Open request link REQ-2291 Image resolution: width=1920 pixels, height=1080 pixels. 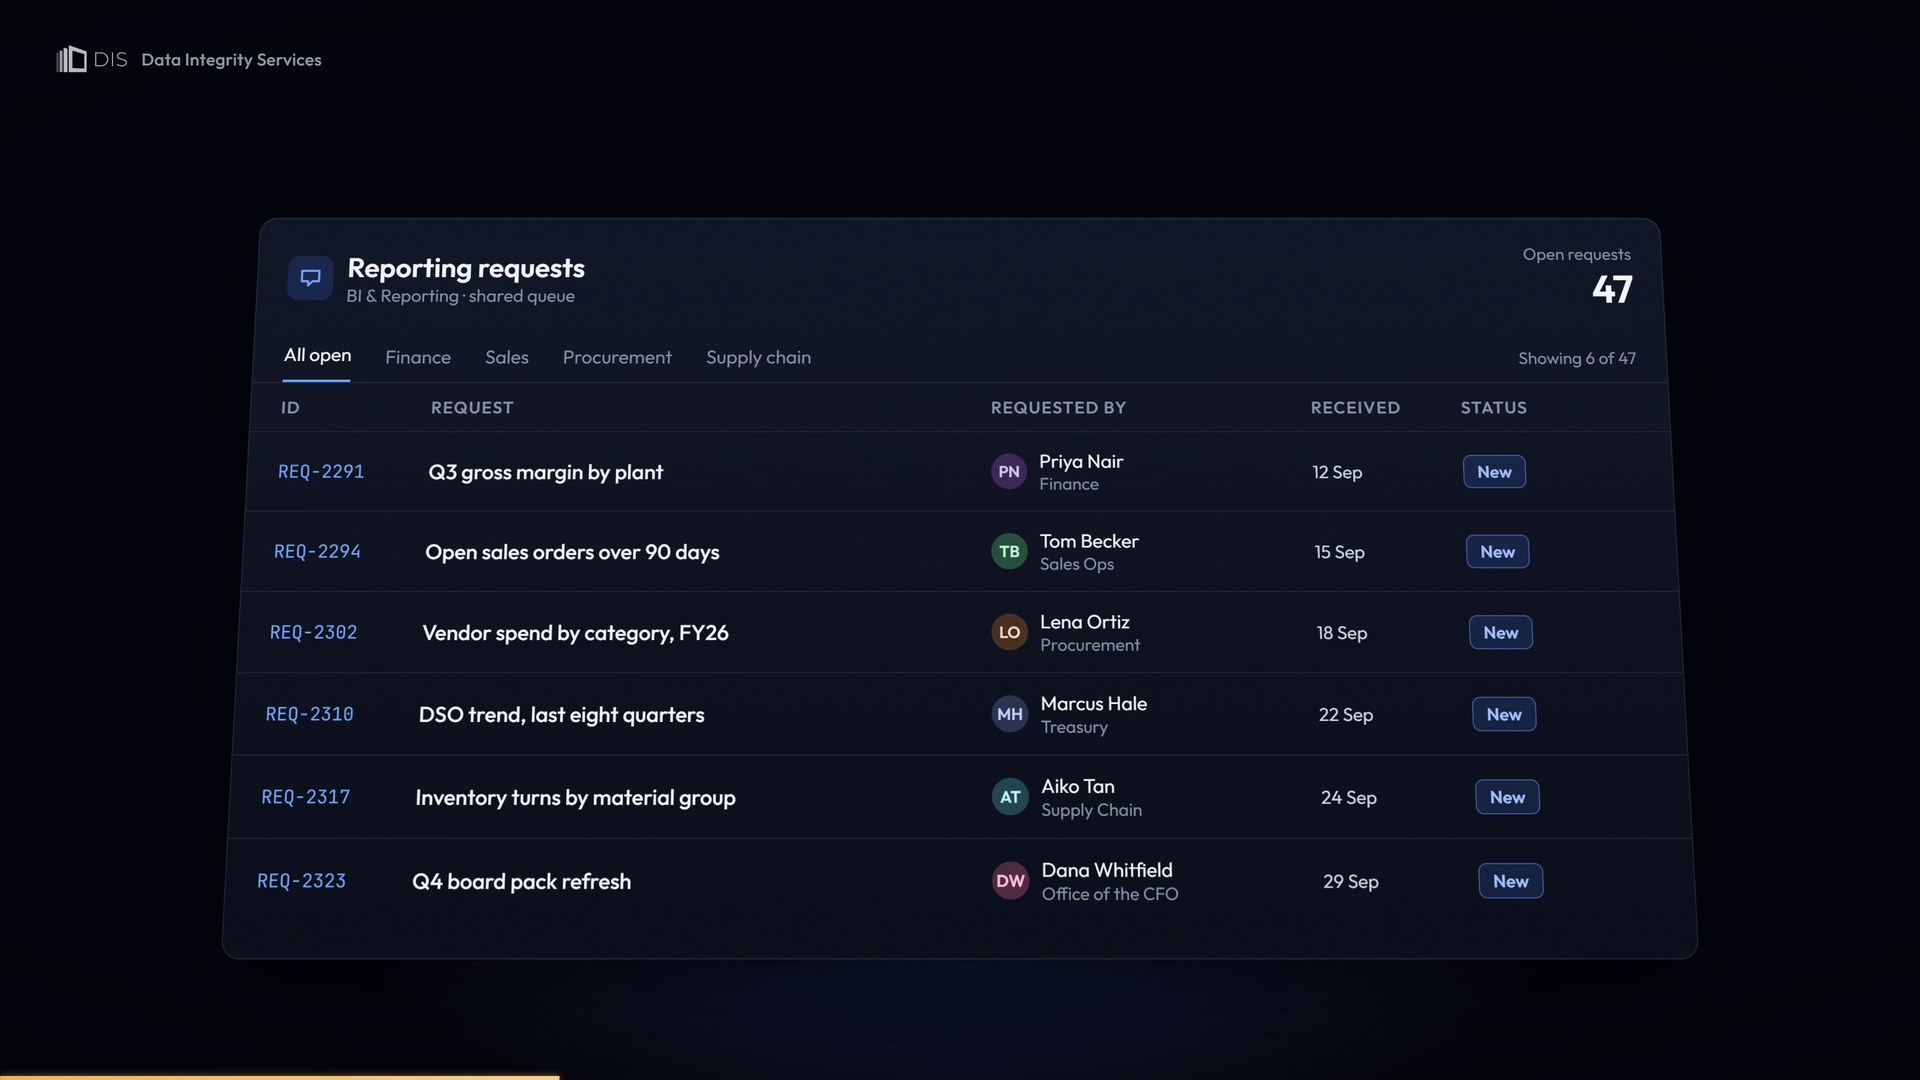click(321, 472)
